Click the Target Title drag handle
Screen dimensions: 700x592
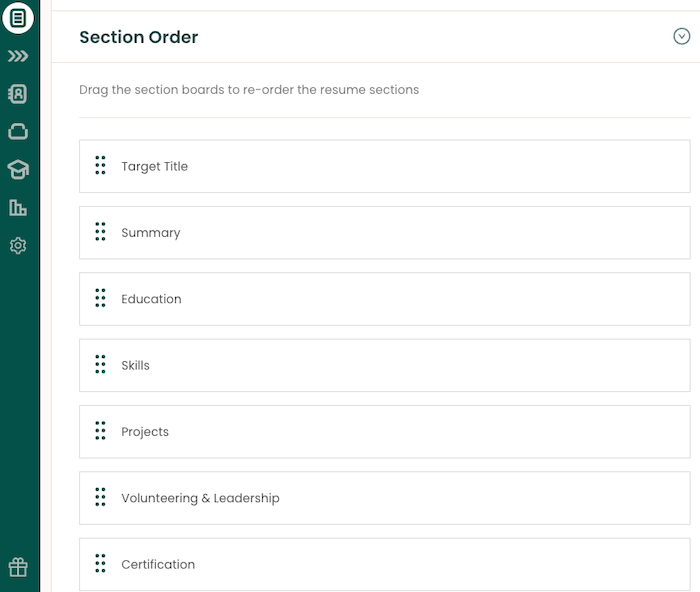click(x=100, y=166)
